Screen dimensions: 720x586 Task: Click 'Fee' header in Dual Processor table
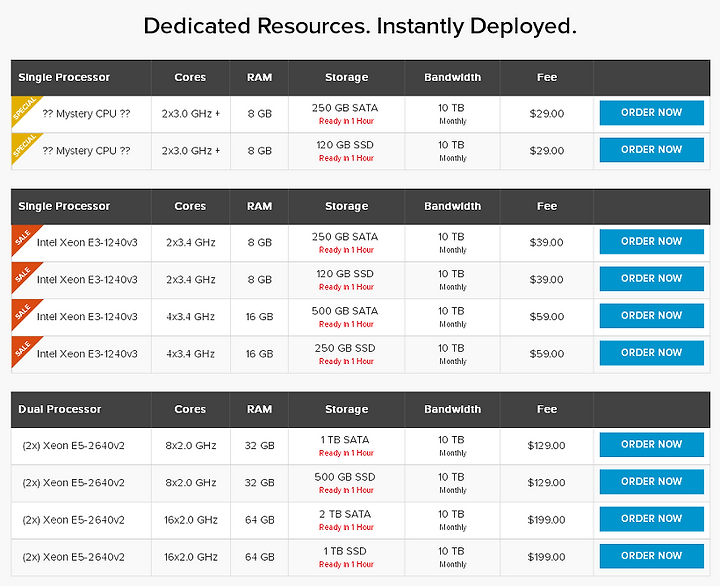[x=547, y=409]
